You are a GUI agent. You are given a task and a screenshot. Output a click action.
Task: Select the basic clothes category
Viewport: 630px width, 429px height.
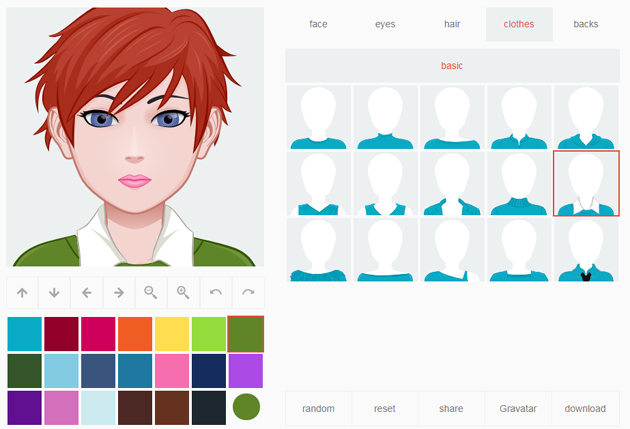(452, 65)
